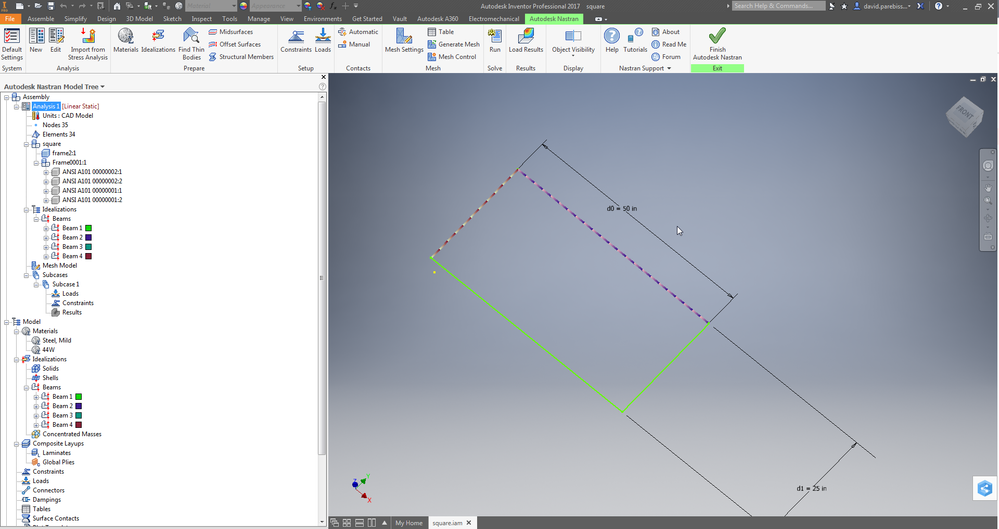Viewport: 999px width, 529px height.
Task: Collapse the Composite Layups node
Action: [x=17, y=444]
